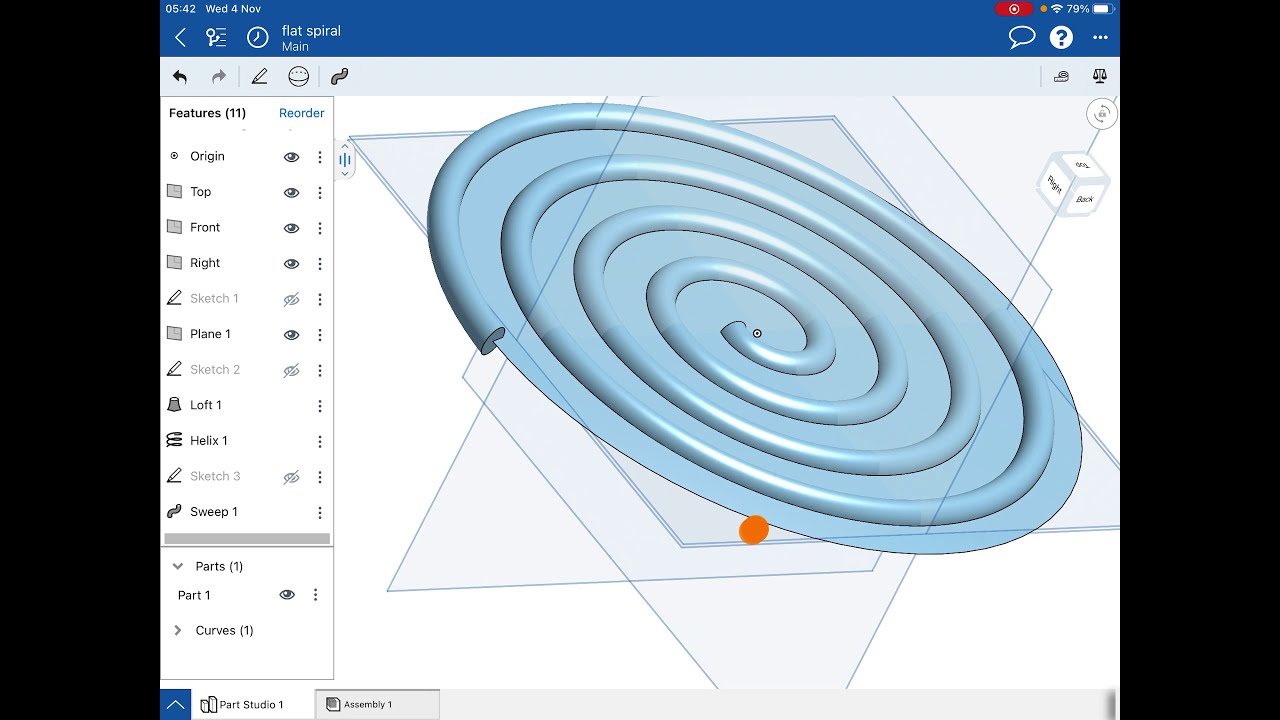
Task: Open the comments speech bubble
Action: tap(1021, 38)
